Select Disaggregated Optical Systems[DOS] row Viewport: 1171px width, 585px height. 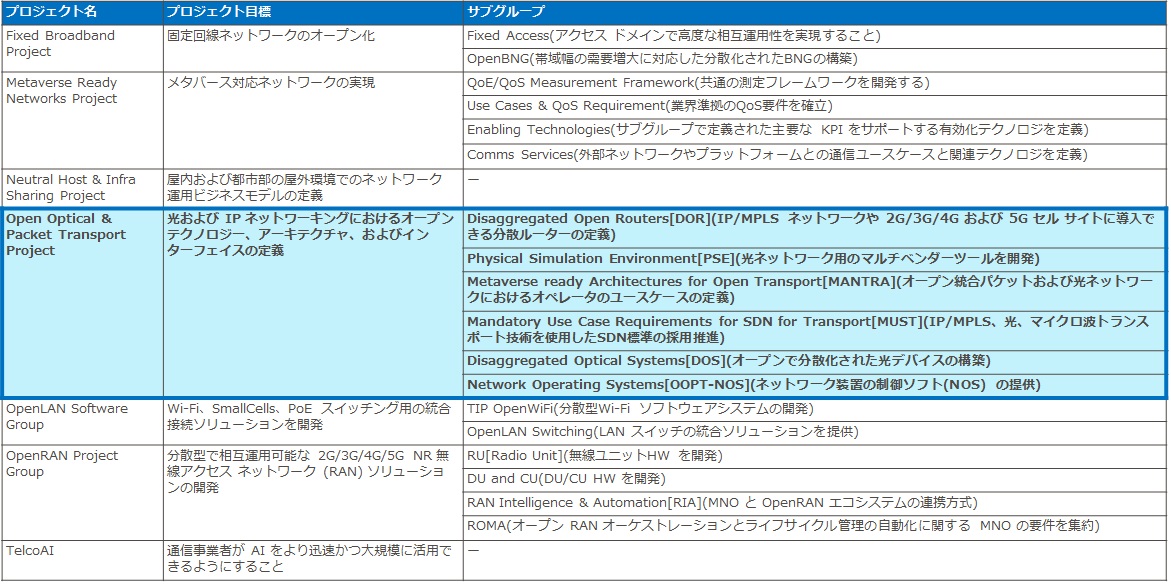coord(816,361)
